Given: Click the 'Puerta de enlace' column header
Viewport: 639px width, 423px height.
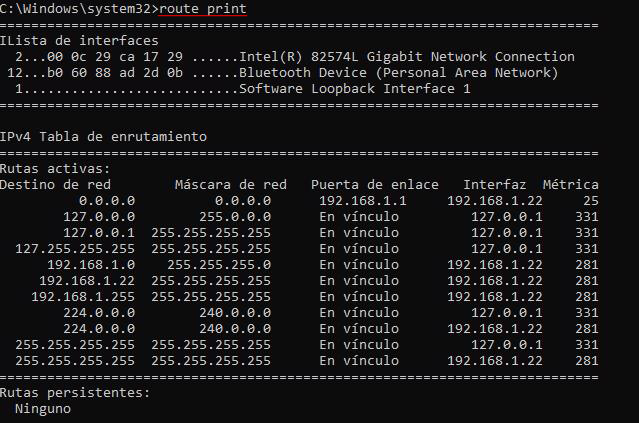Looking at the screenshot, I should coord(375,185).
